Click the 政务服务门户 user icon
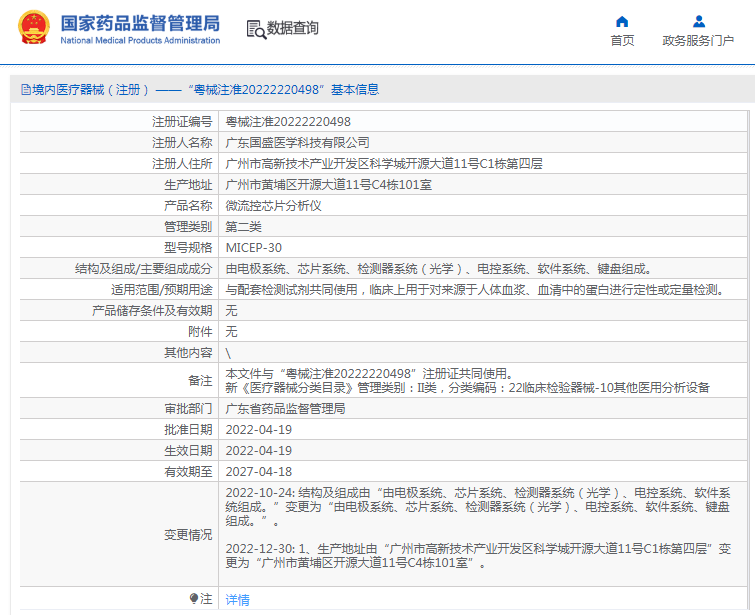This screenshot has height=615, width=755. (699, 22)
